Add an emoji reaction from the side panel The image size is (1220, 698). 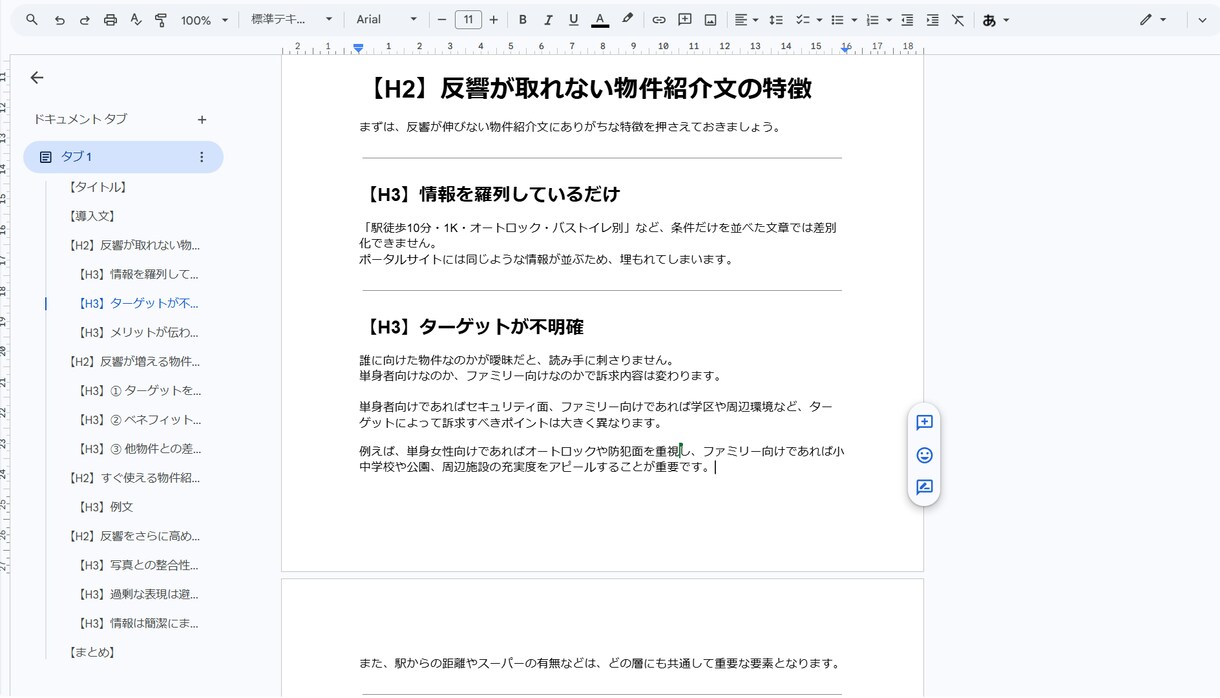point(924,455)
